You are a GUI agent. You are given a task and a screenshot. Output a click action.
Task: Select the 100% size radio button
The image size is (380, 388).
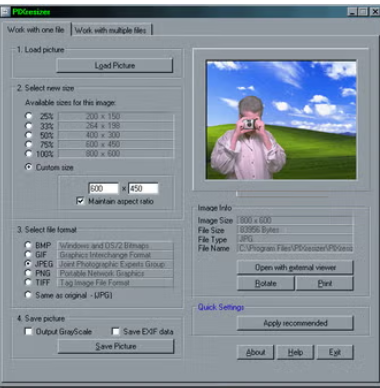(x=29, y=154)
